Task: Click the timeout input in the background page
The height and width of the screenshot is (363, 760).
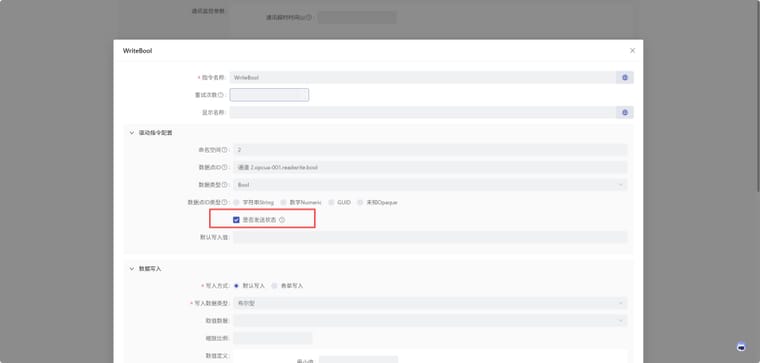Action: click(x=357, y=17)
